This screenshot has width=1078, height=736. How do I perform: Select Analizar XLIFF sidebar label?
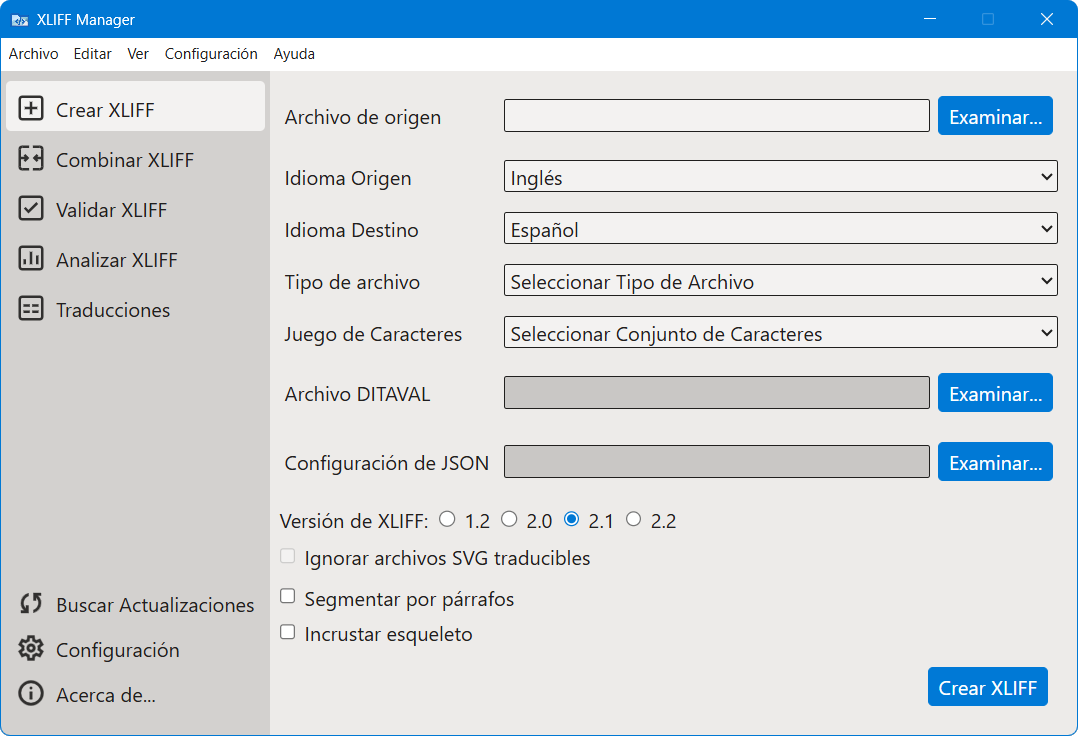[117, 260]
